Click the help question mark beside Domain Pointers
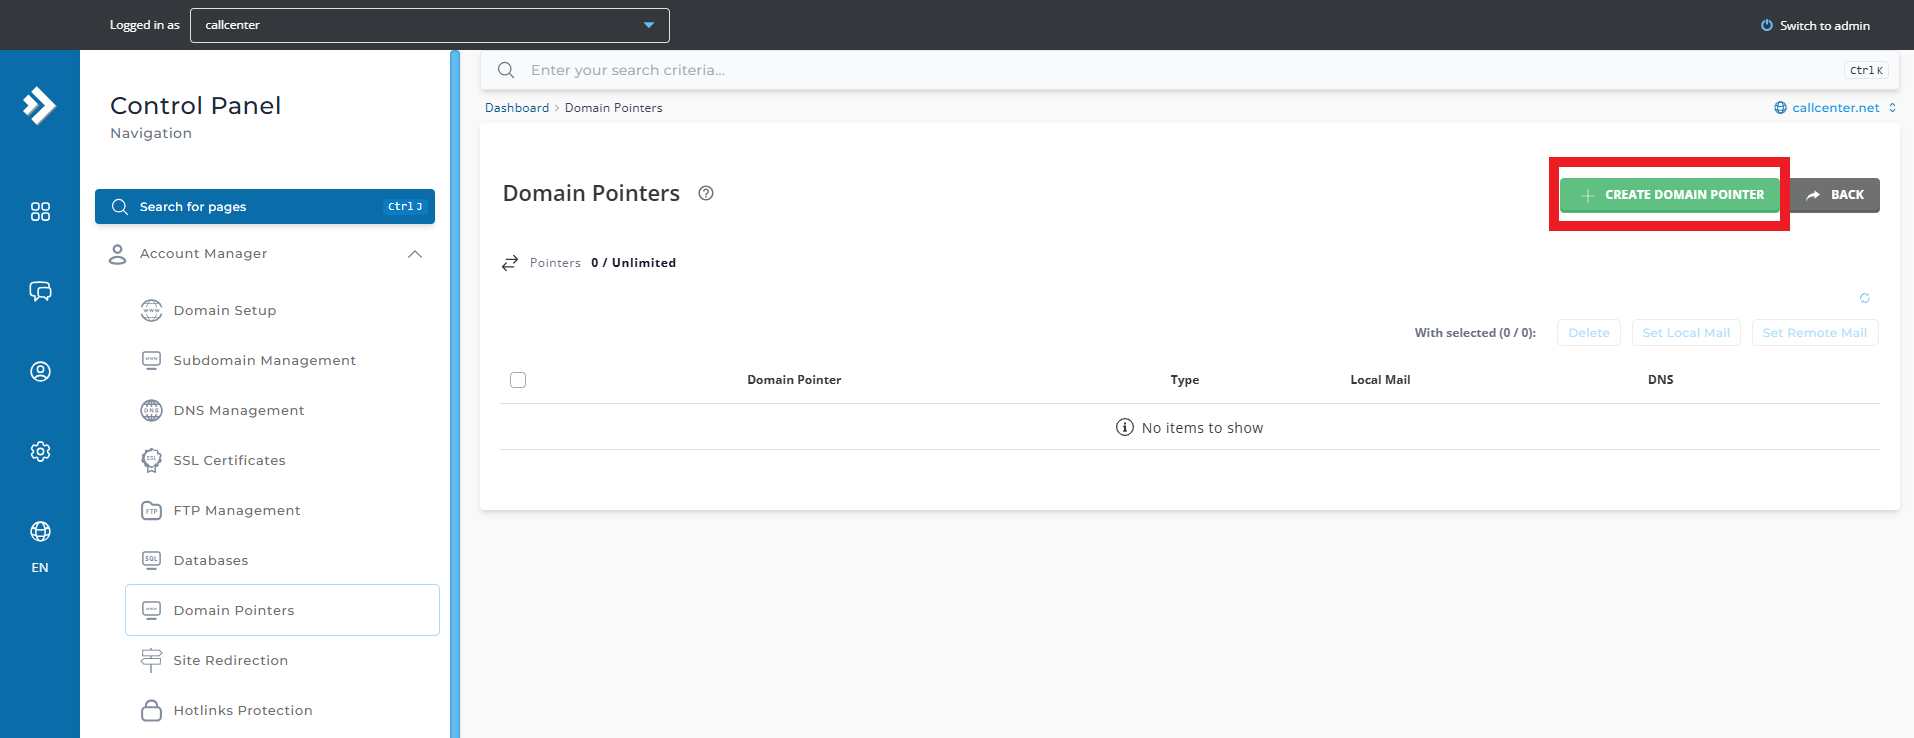 pos(706,194)
